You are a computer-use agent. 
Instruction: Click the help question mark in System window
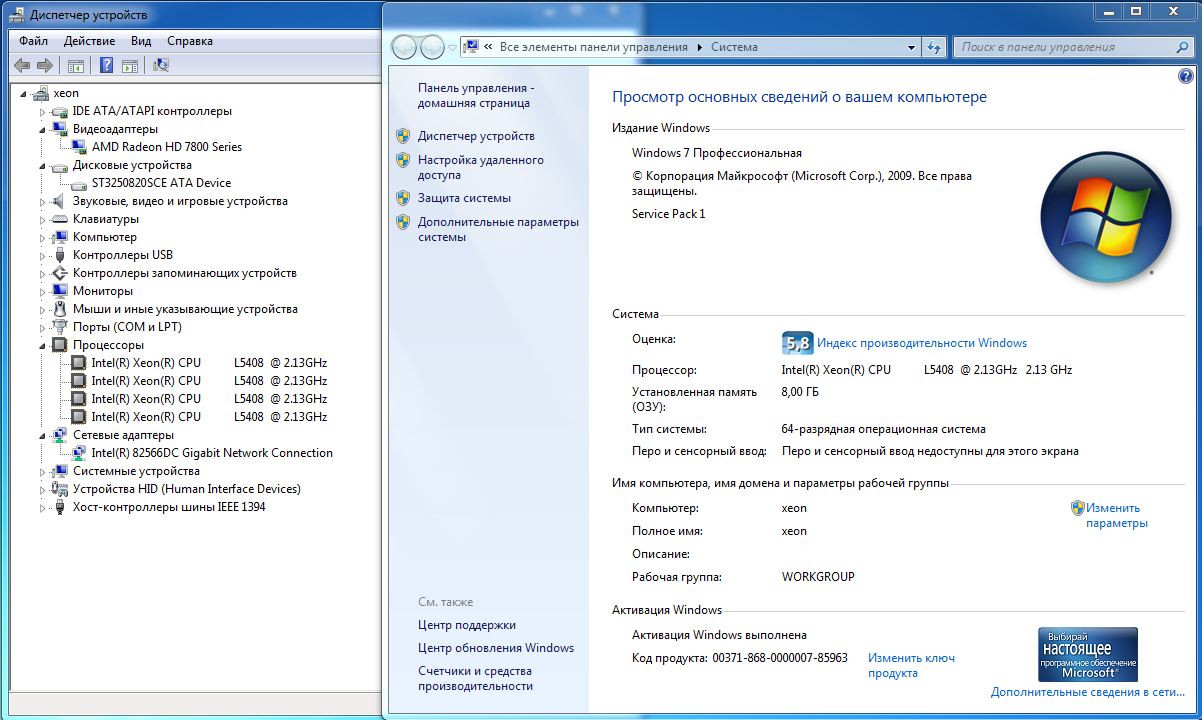(1186, 76)
